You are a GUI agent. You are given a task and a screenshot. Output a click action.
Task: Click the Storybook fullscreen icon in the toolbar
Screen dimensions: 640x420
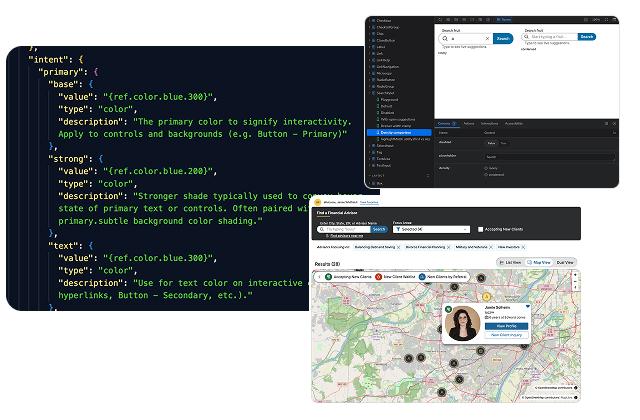607,20
